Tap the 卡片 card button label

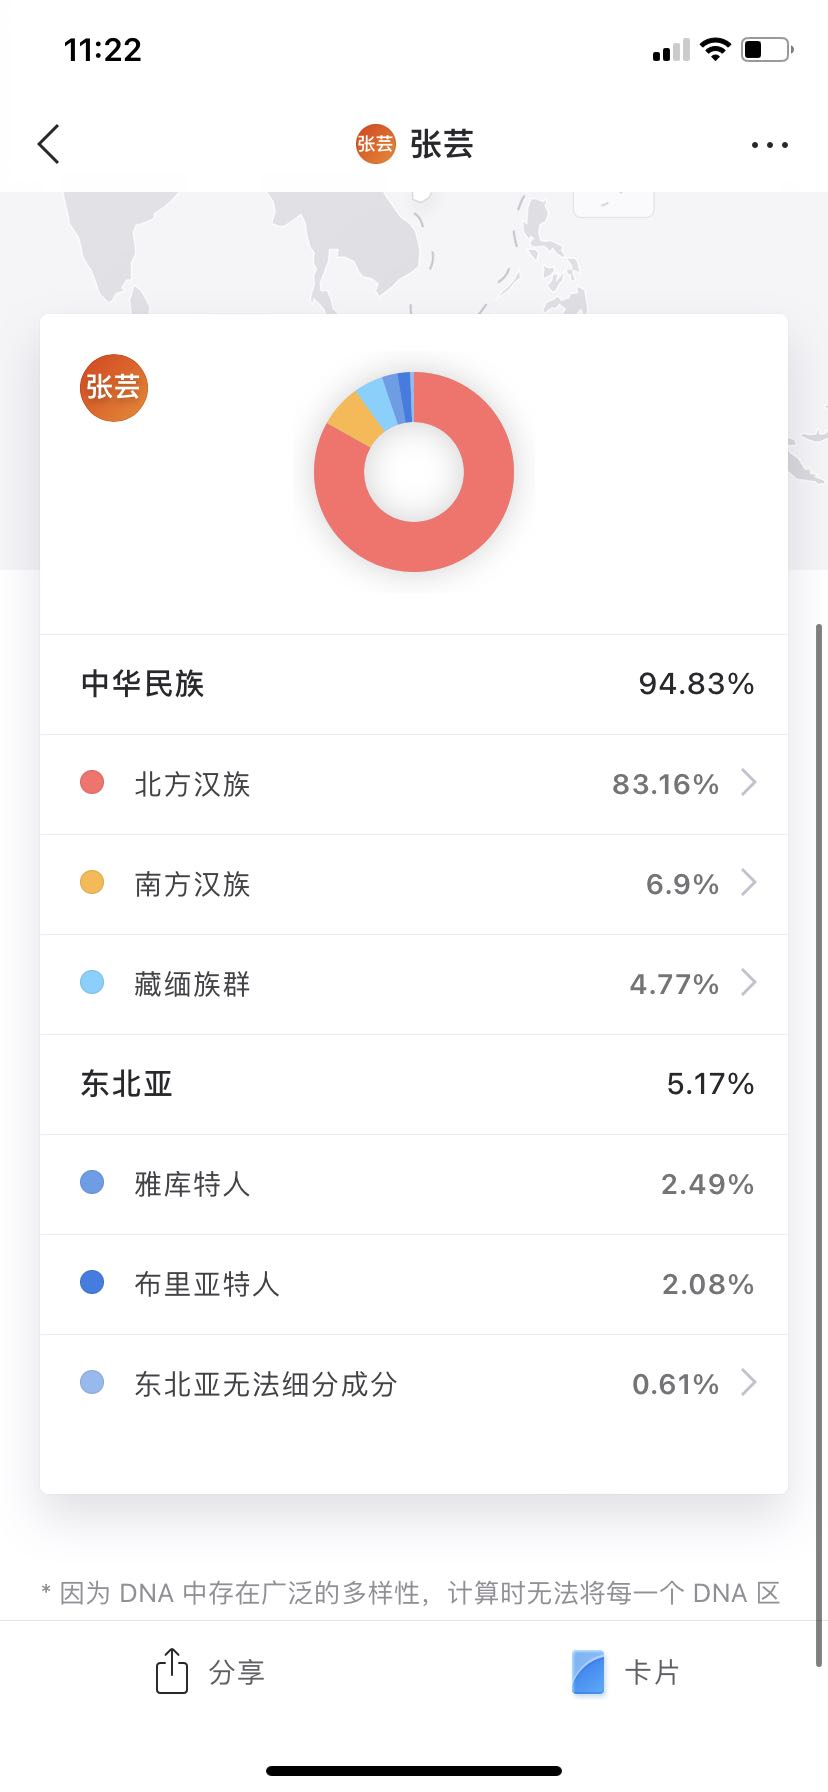(652, 1672)
